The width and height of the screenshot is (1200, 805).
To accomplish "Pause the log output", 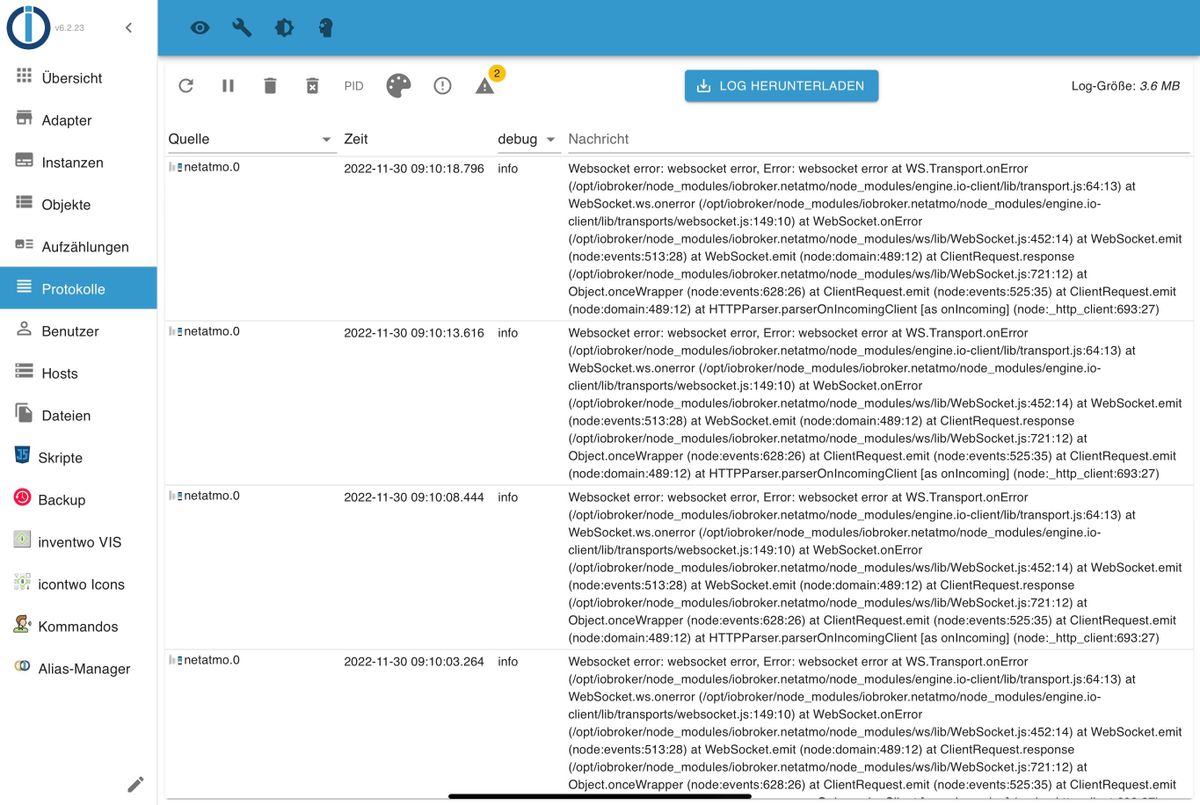I will [x=228, y=86].
